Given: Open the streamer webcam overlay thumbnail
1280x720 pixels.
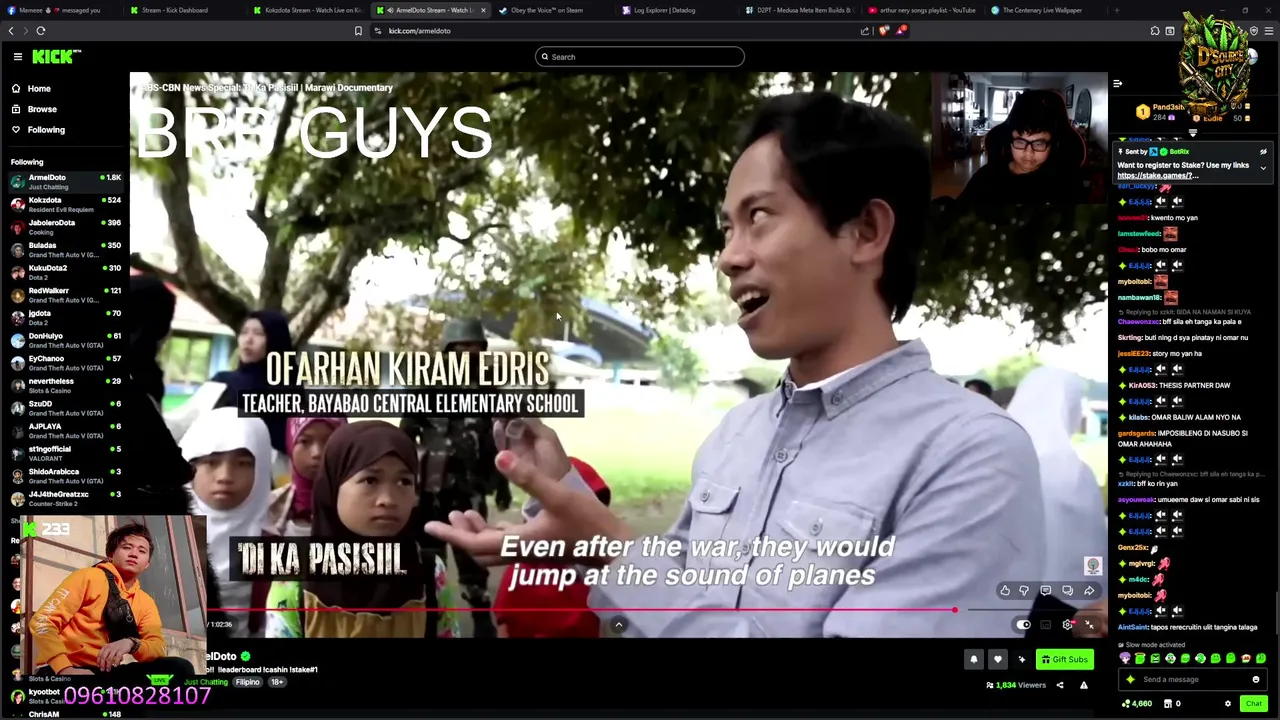Looking at the screenshot, I should click(1020, 138).
